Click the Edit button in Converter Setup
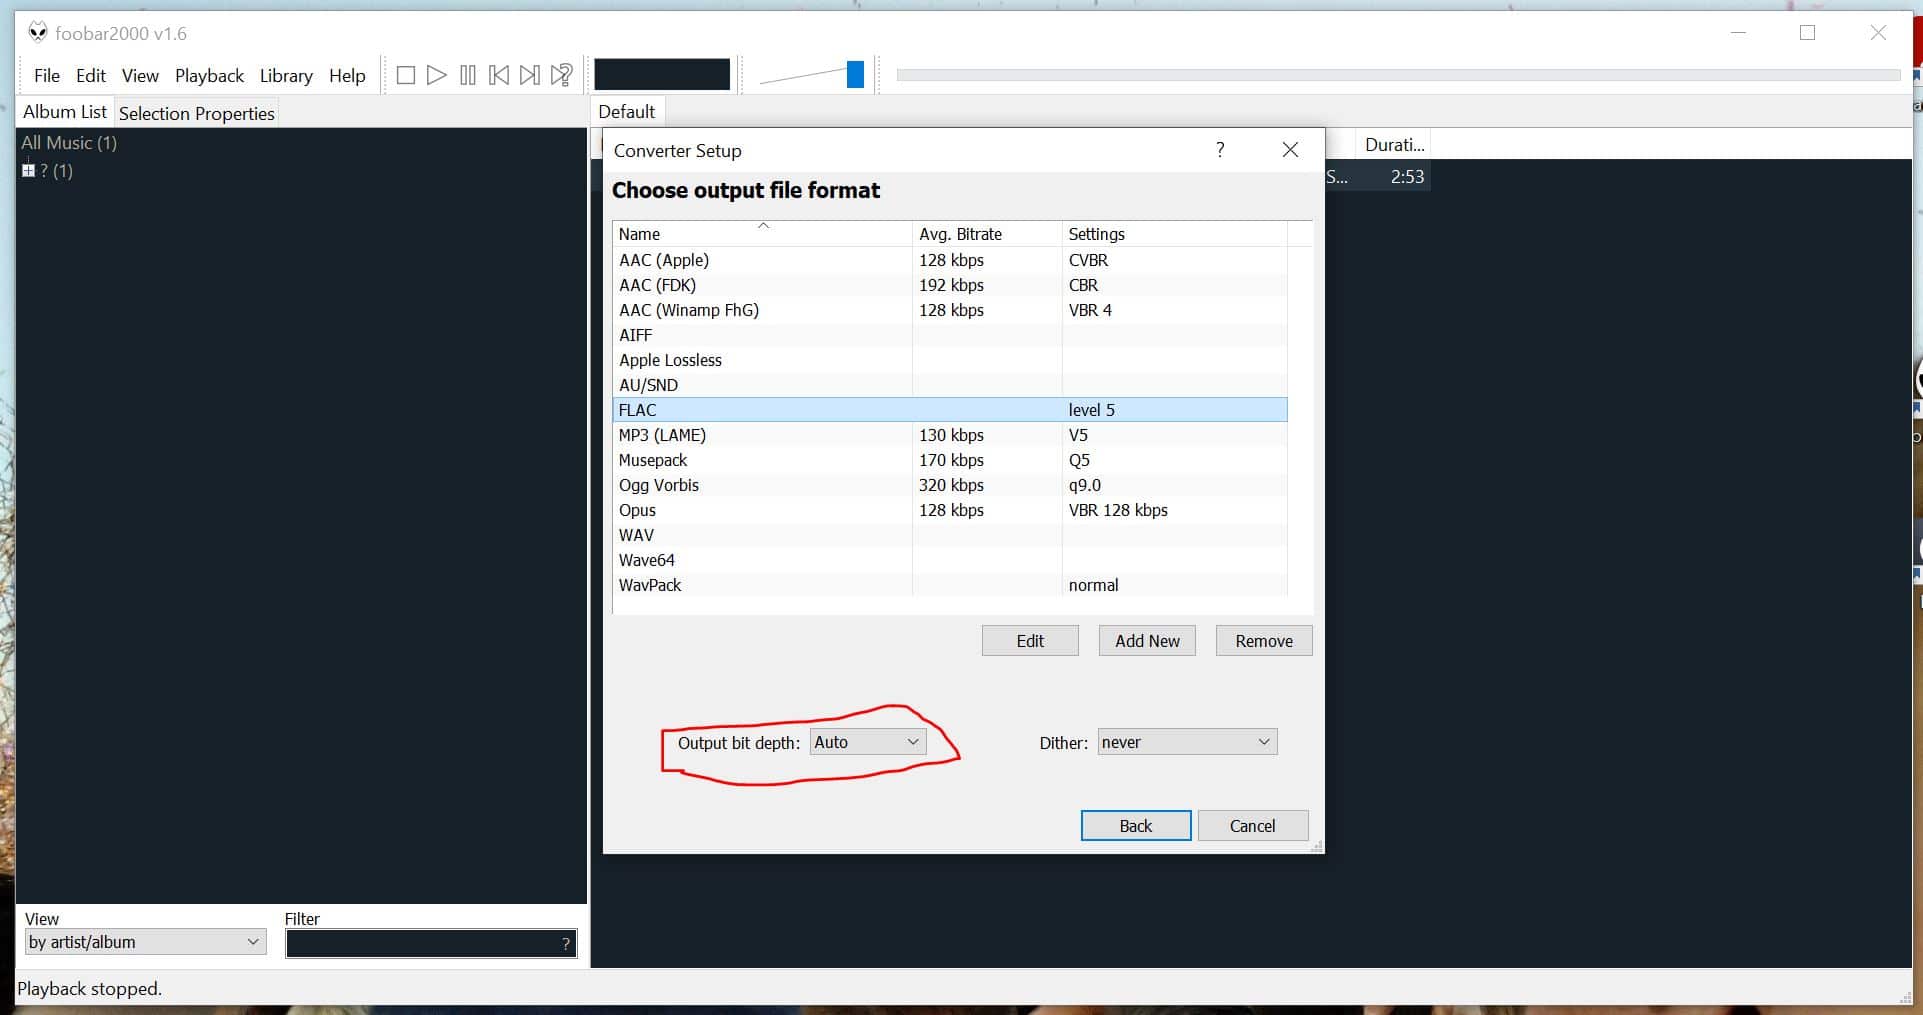Viewport: 1923px width, 1015px height. pyautogui.click(x=1030, y=641)
